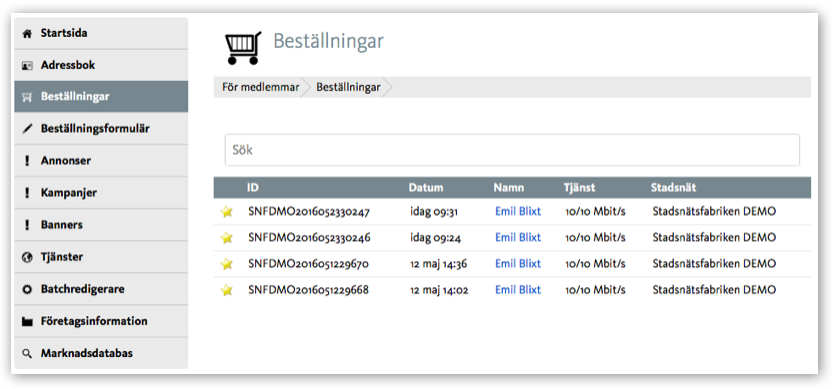Viewport: 838px width, 389px height.
Task: Toggle the star for order SNFDMO2016051229670
Action: (227, 264)
